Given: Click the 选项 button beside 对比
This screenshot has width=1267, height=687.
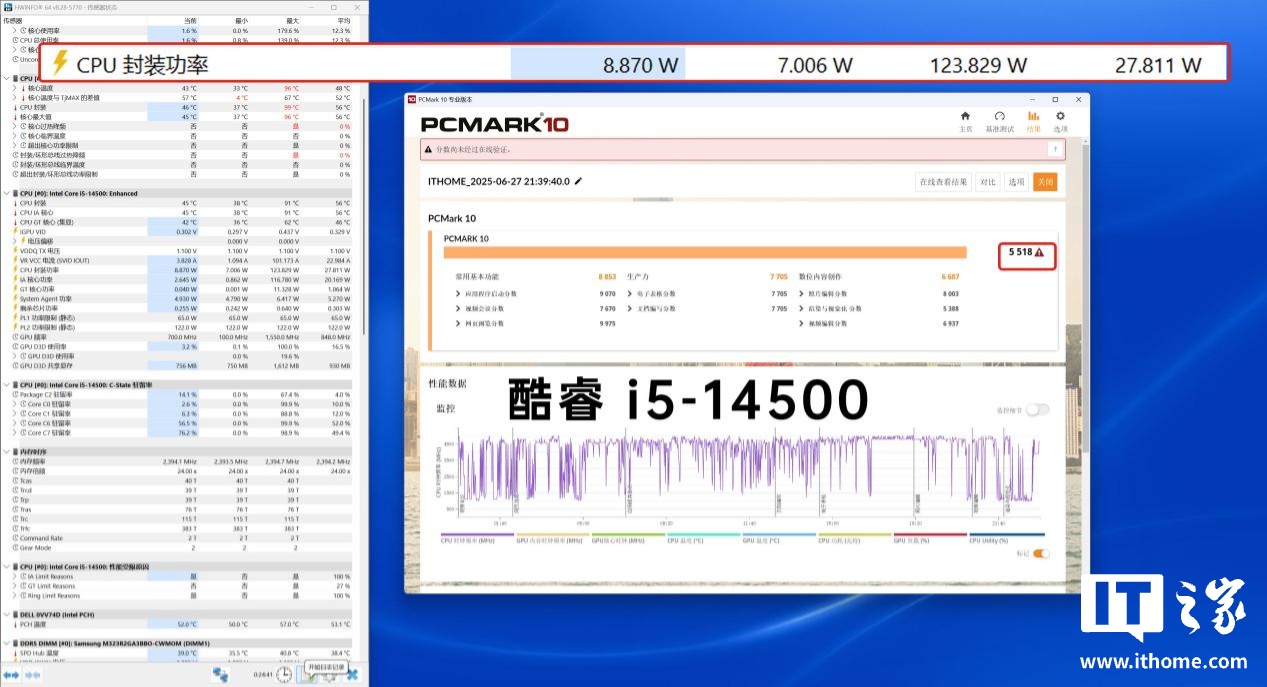Looking at the screenshot, I should tap(1016, 182).
